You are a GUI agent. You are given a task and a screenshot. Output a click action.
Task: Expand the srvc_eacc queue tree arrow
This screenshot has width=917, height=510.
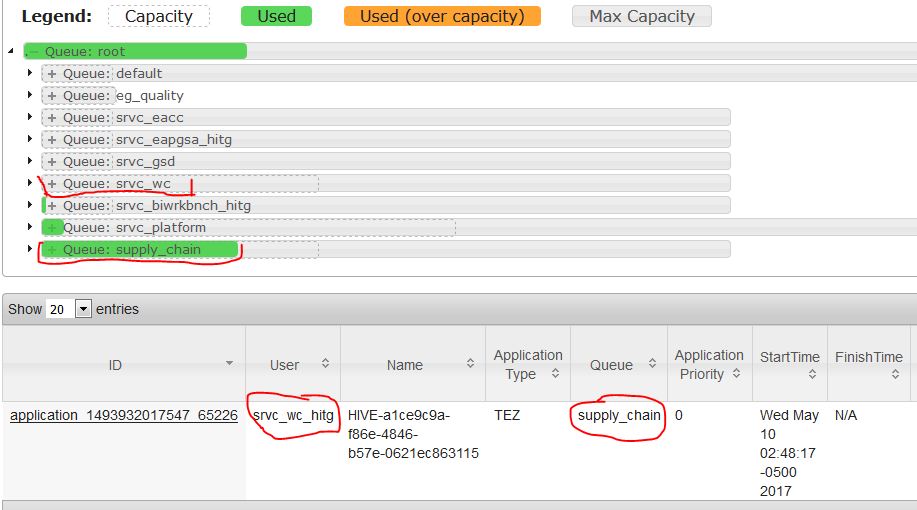pyautogui.click(x=30, y=117)
